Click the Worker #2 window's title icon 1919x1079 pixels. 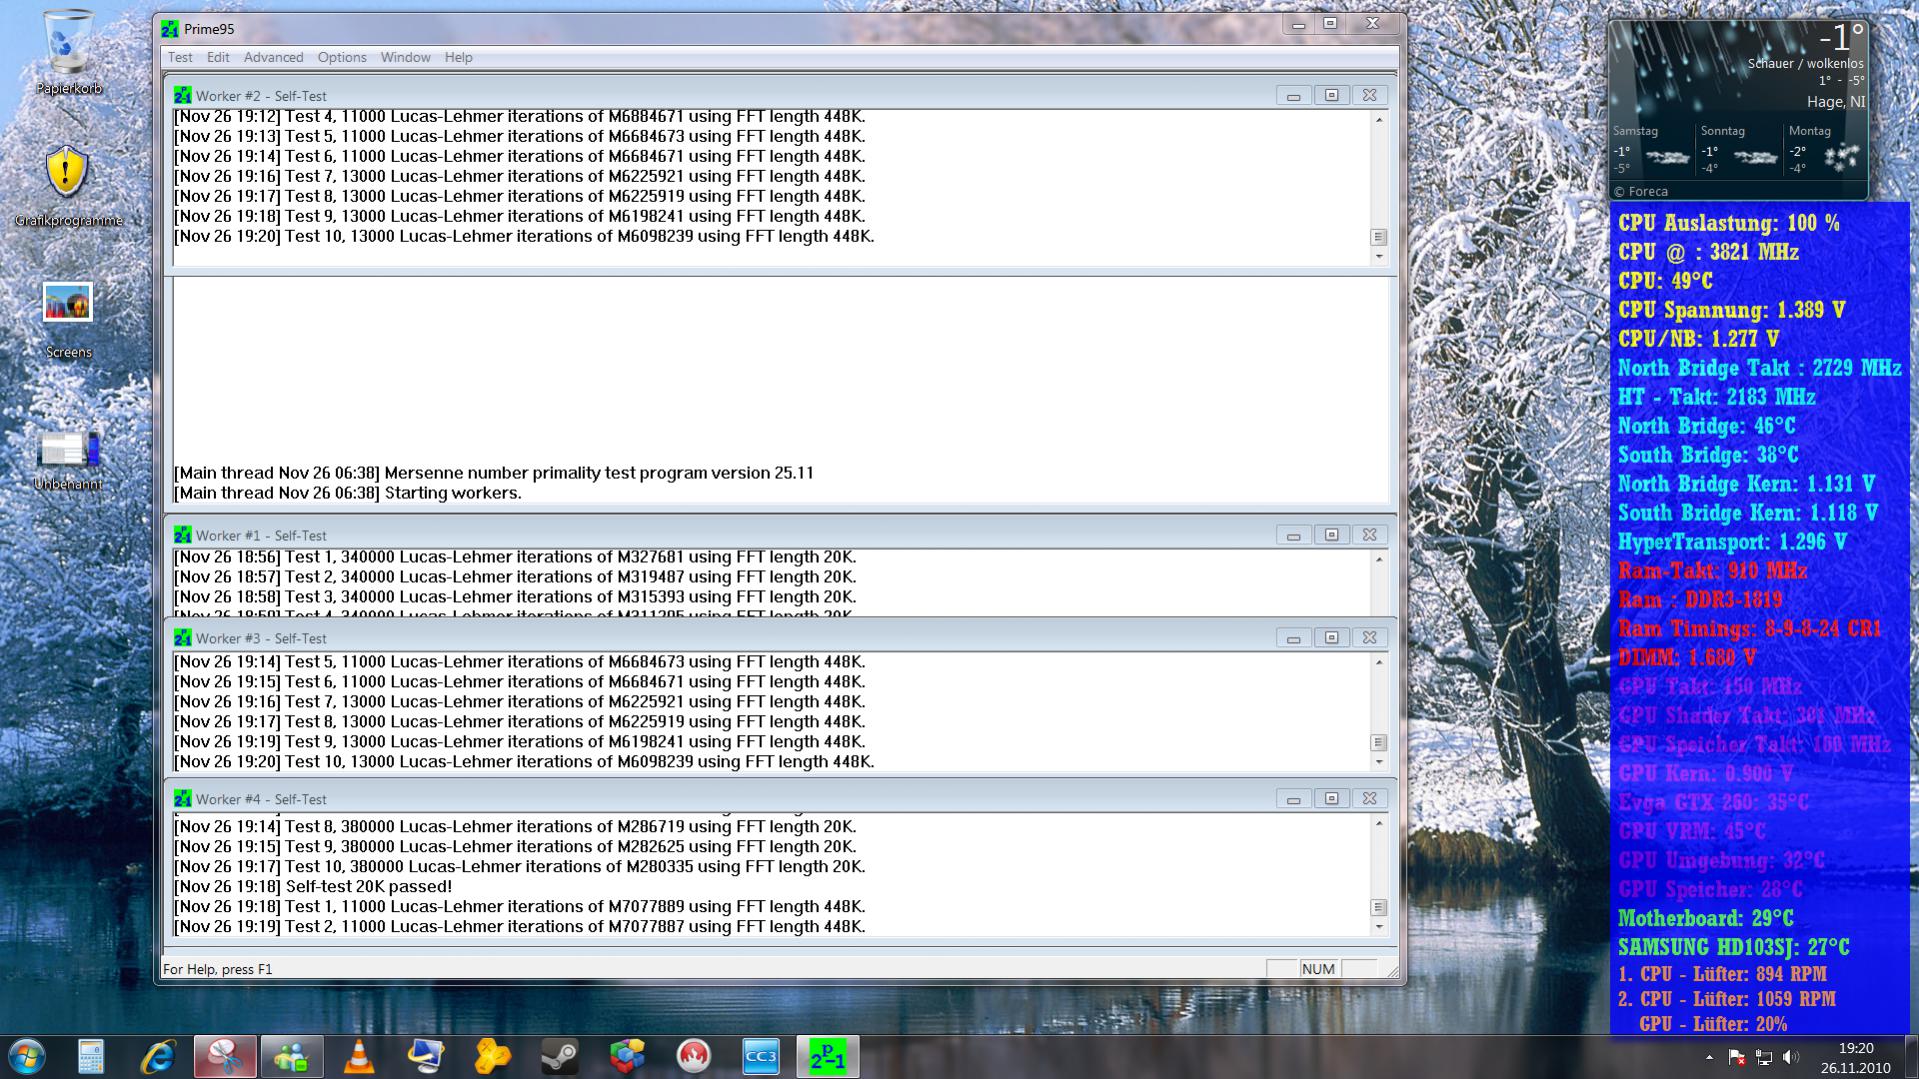[182, 95]
